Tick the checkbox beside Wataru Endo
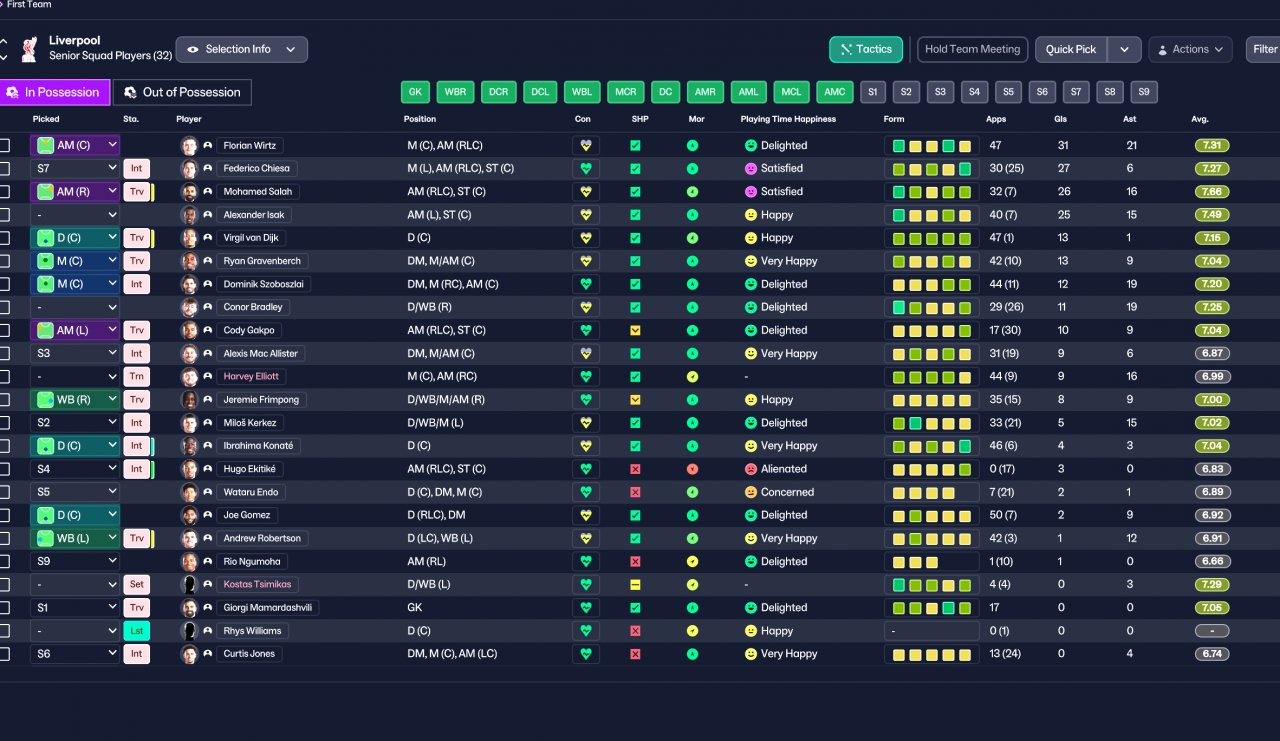The height and width of the screenshot is (741, 1280). point(4,492)
